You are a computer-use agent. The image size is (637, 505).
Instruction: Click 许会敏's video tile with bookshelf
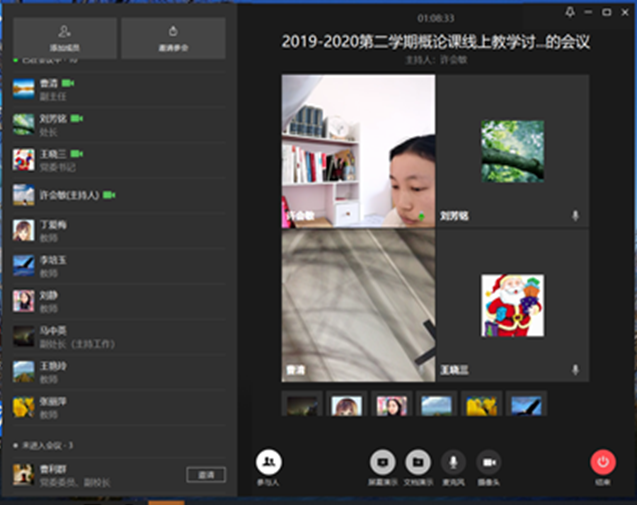(x=358, y=150)
